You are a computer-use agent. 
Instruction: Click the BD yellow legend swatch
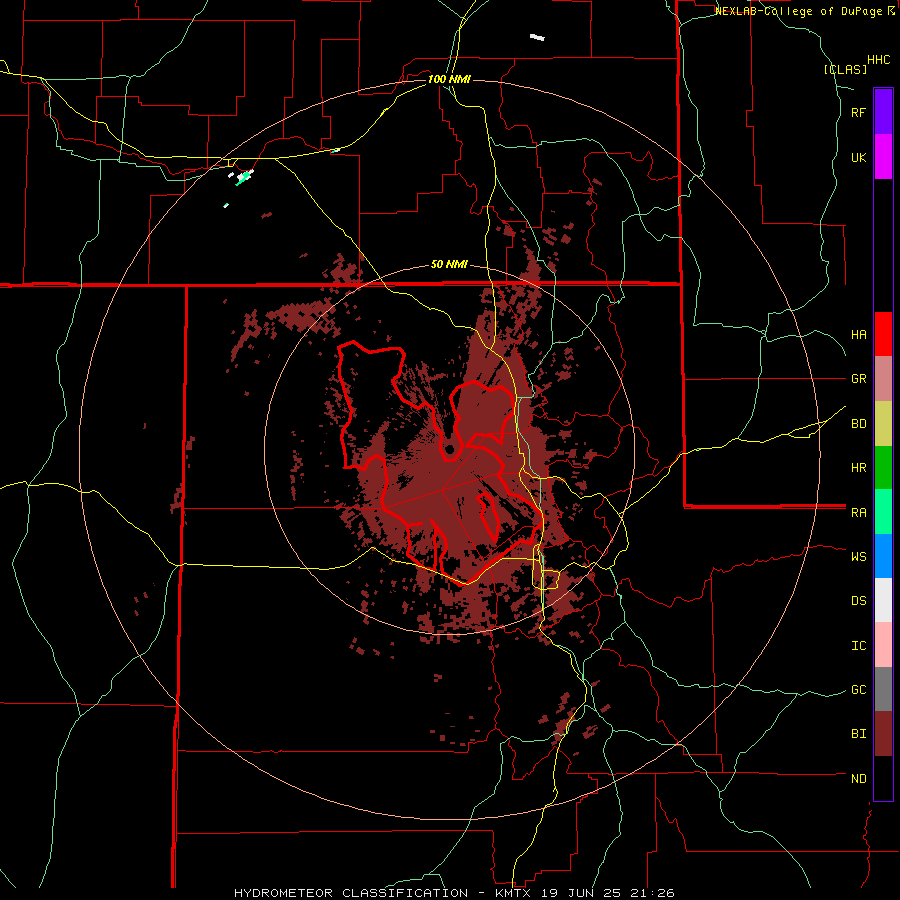[883, 424]
